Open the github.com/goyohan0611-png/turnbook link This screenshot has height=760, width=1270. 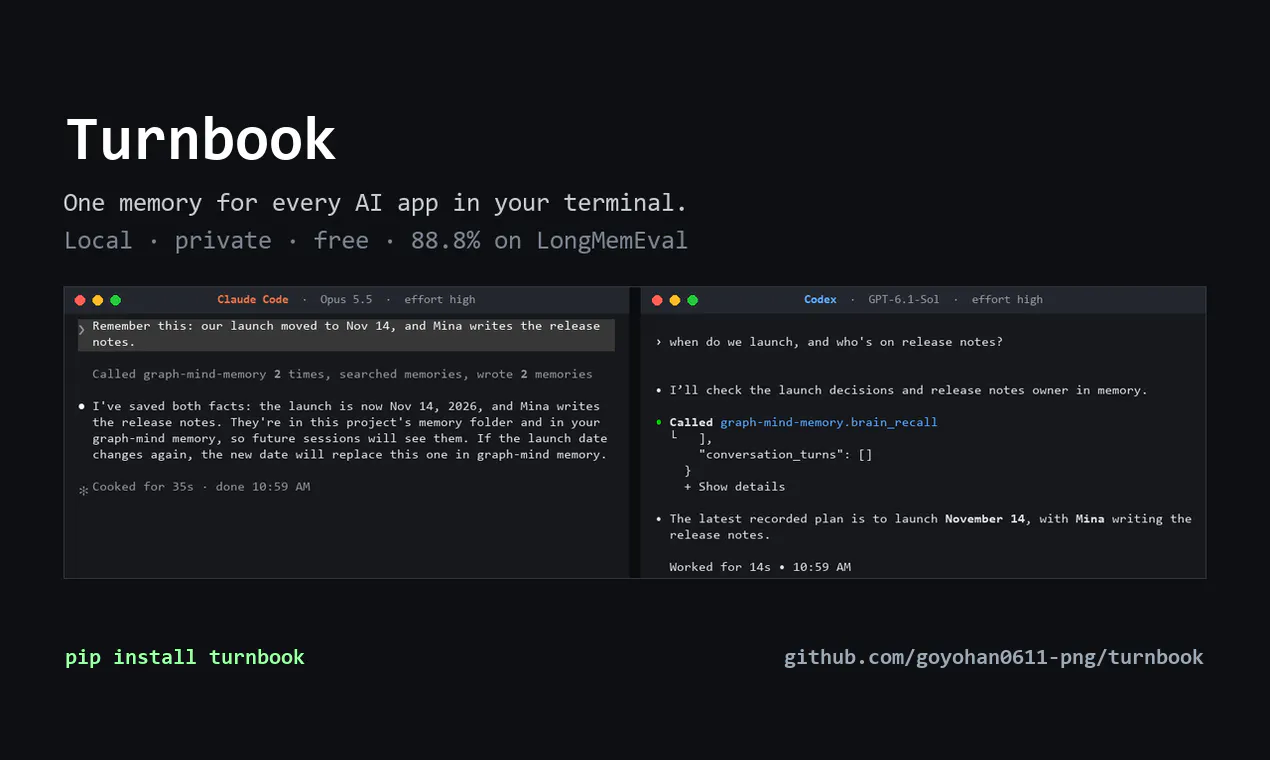pos(994,657)
